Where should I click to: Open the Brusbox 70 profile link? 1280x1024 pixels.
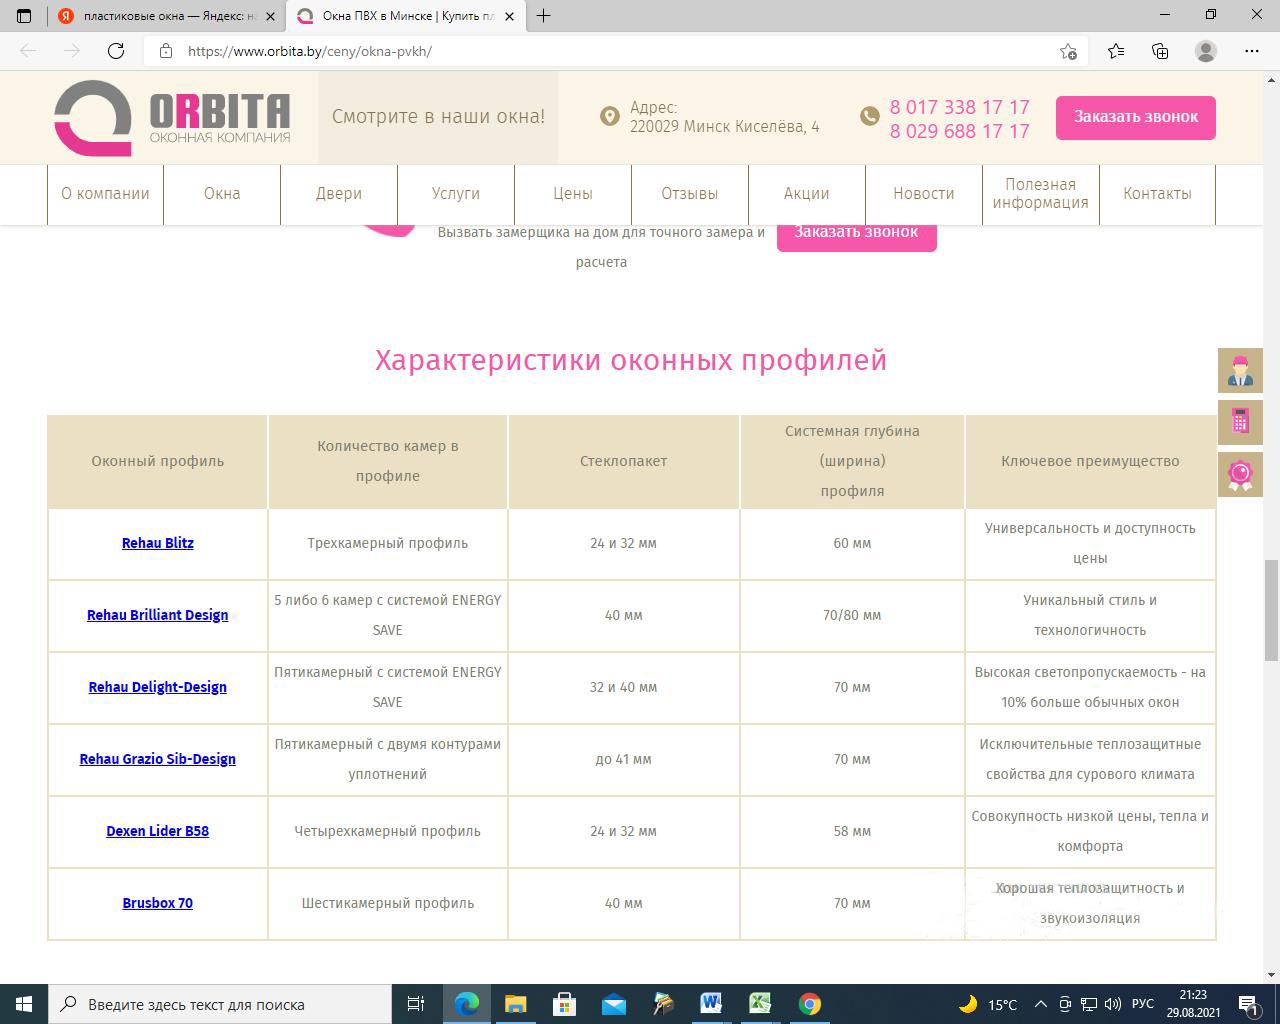(158, 903)
